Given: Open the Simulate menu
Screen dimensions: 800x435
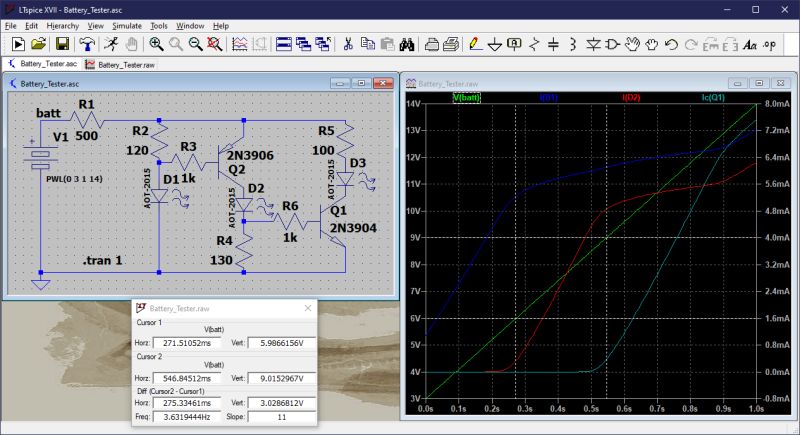Looking at the screenshot, I should click(127, 25).
